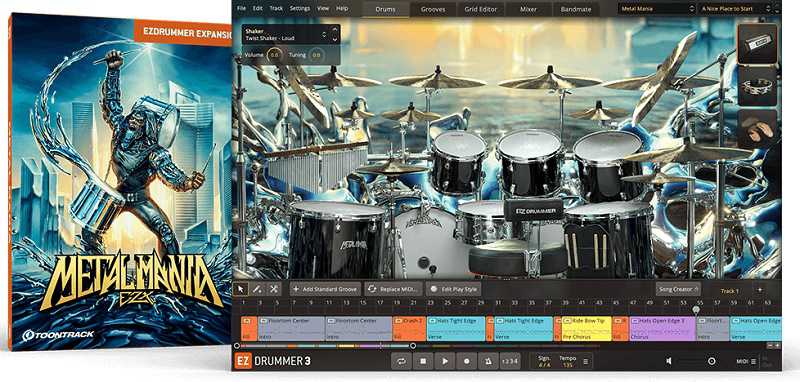The width and height of the screenshot is (800, 382).
Task: Click the timeline zoom-in plus icon
Action: pyautogui.click(x=777, y=345)
